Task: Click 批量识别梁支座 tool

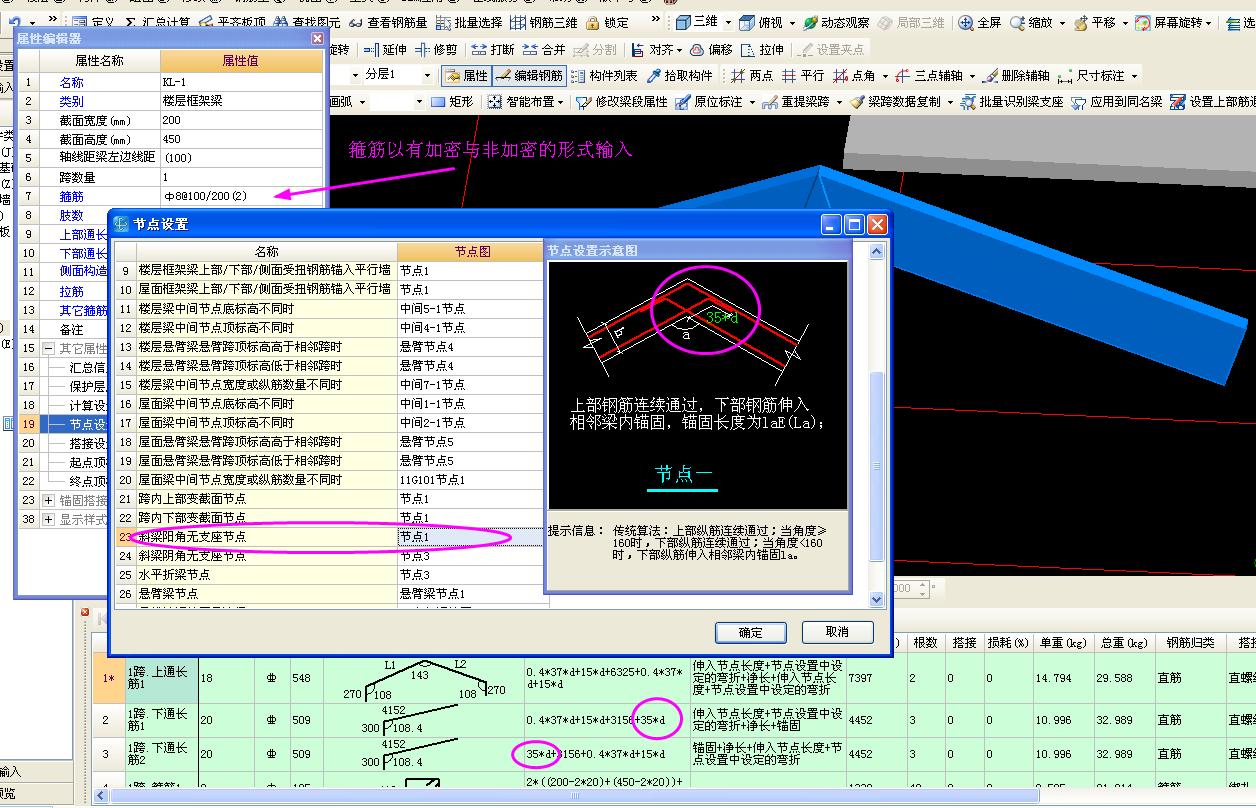Action: coord(1011,101)
